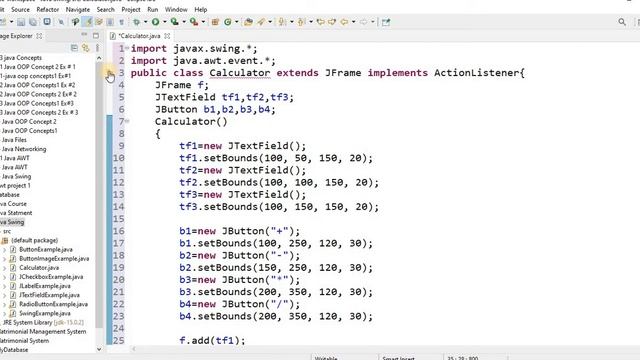Expand Calculator.java tree node arrow
The height and width of the screenshot is (360, 640).
click(x=4, y=268)
